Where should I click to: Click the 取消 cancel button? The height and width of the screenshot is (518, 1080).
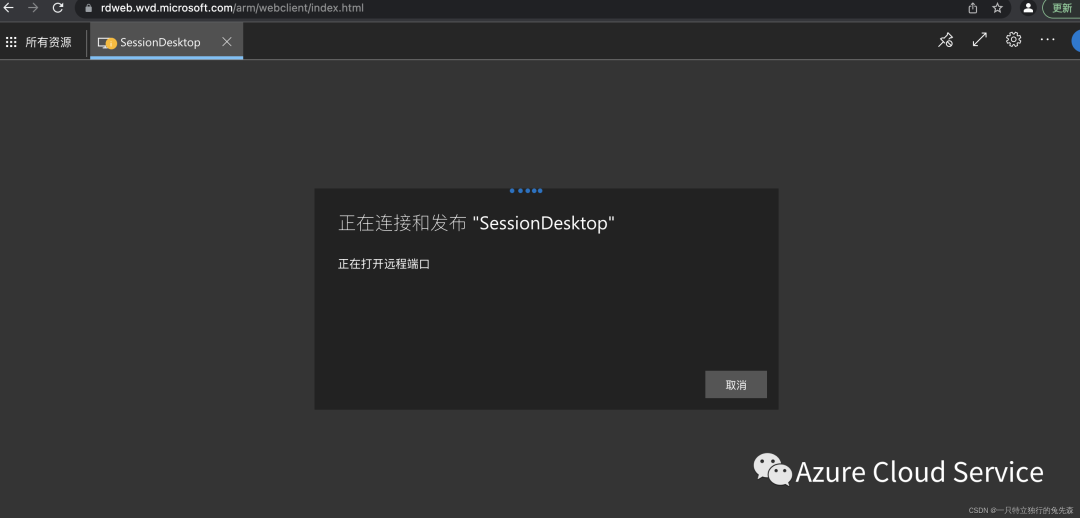[x=736, y=385]
